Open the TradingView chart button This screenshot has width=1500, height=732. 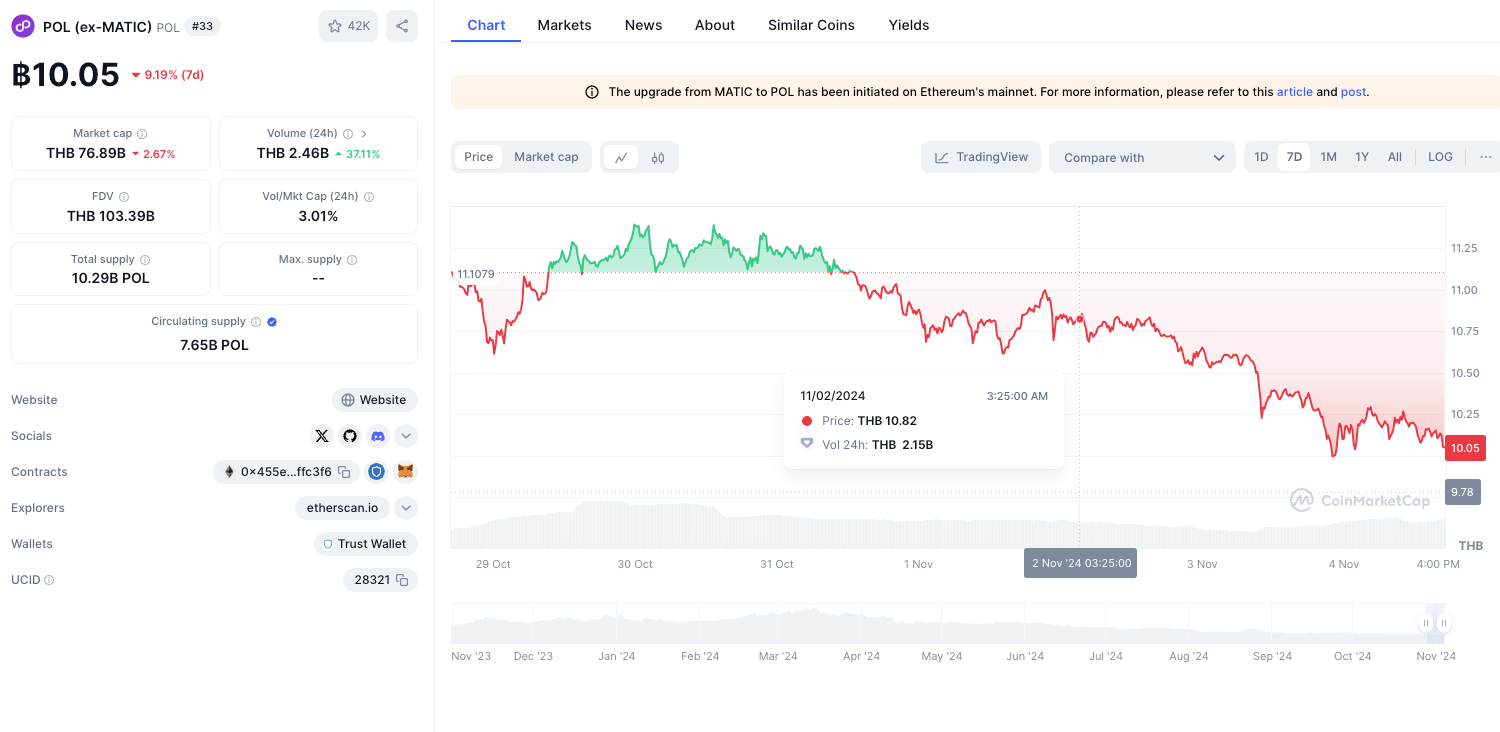tap(981, 157)
